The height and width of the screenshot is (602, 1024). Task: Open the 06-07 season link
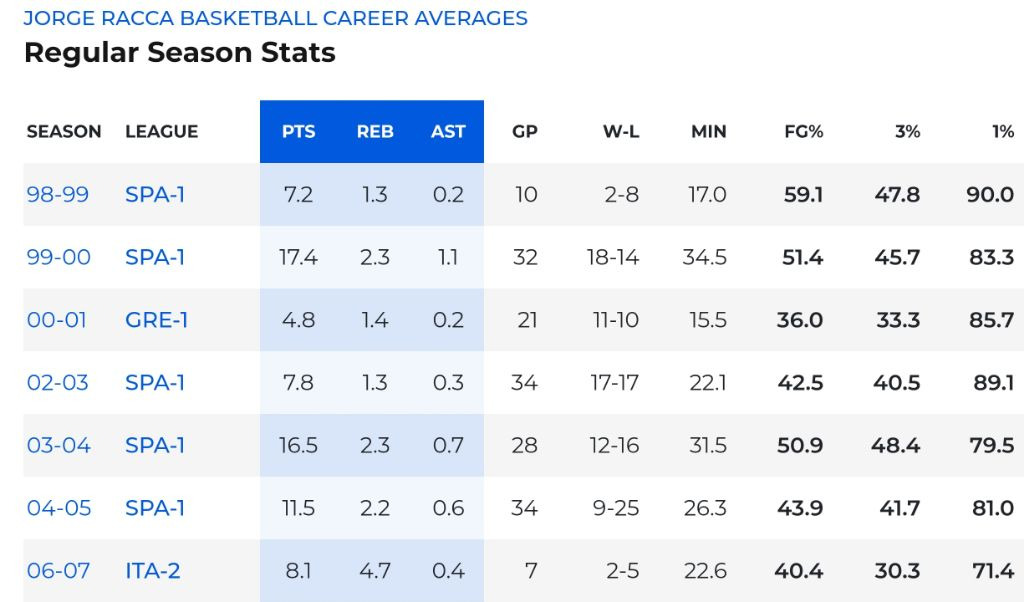(58, 571)
